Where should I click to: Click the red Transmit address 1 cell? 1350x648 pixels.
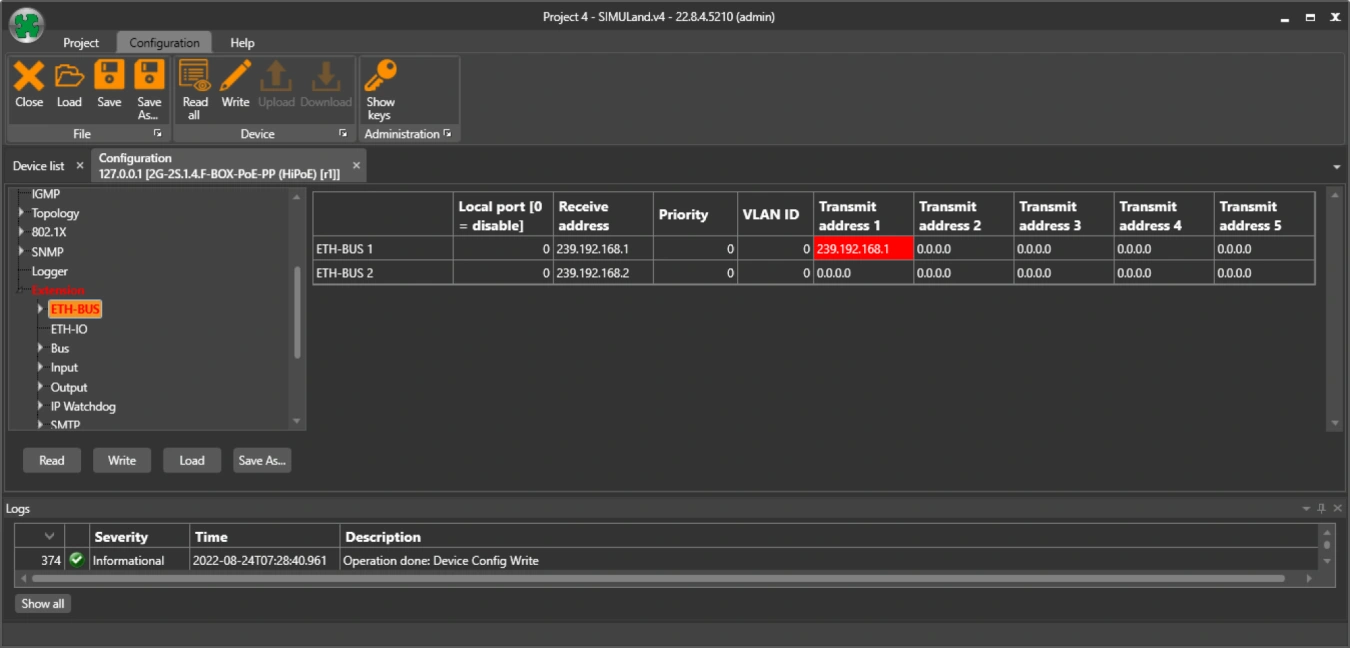[x=863, y=249]
